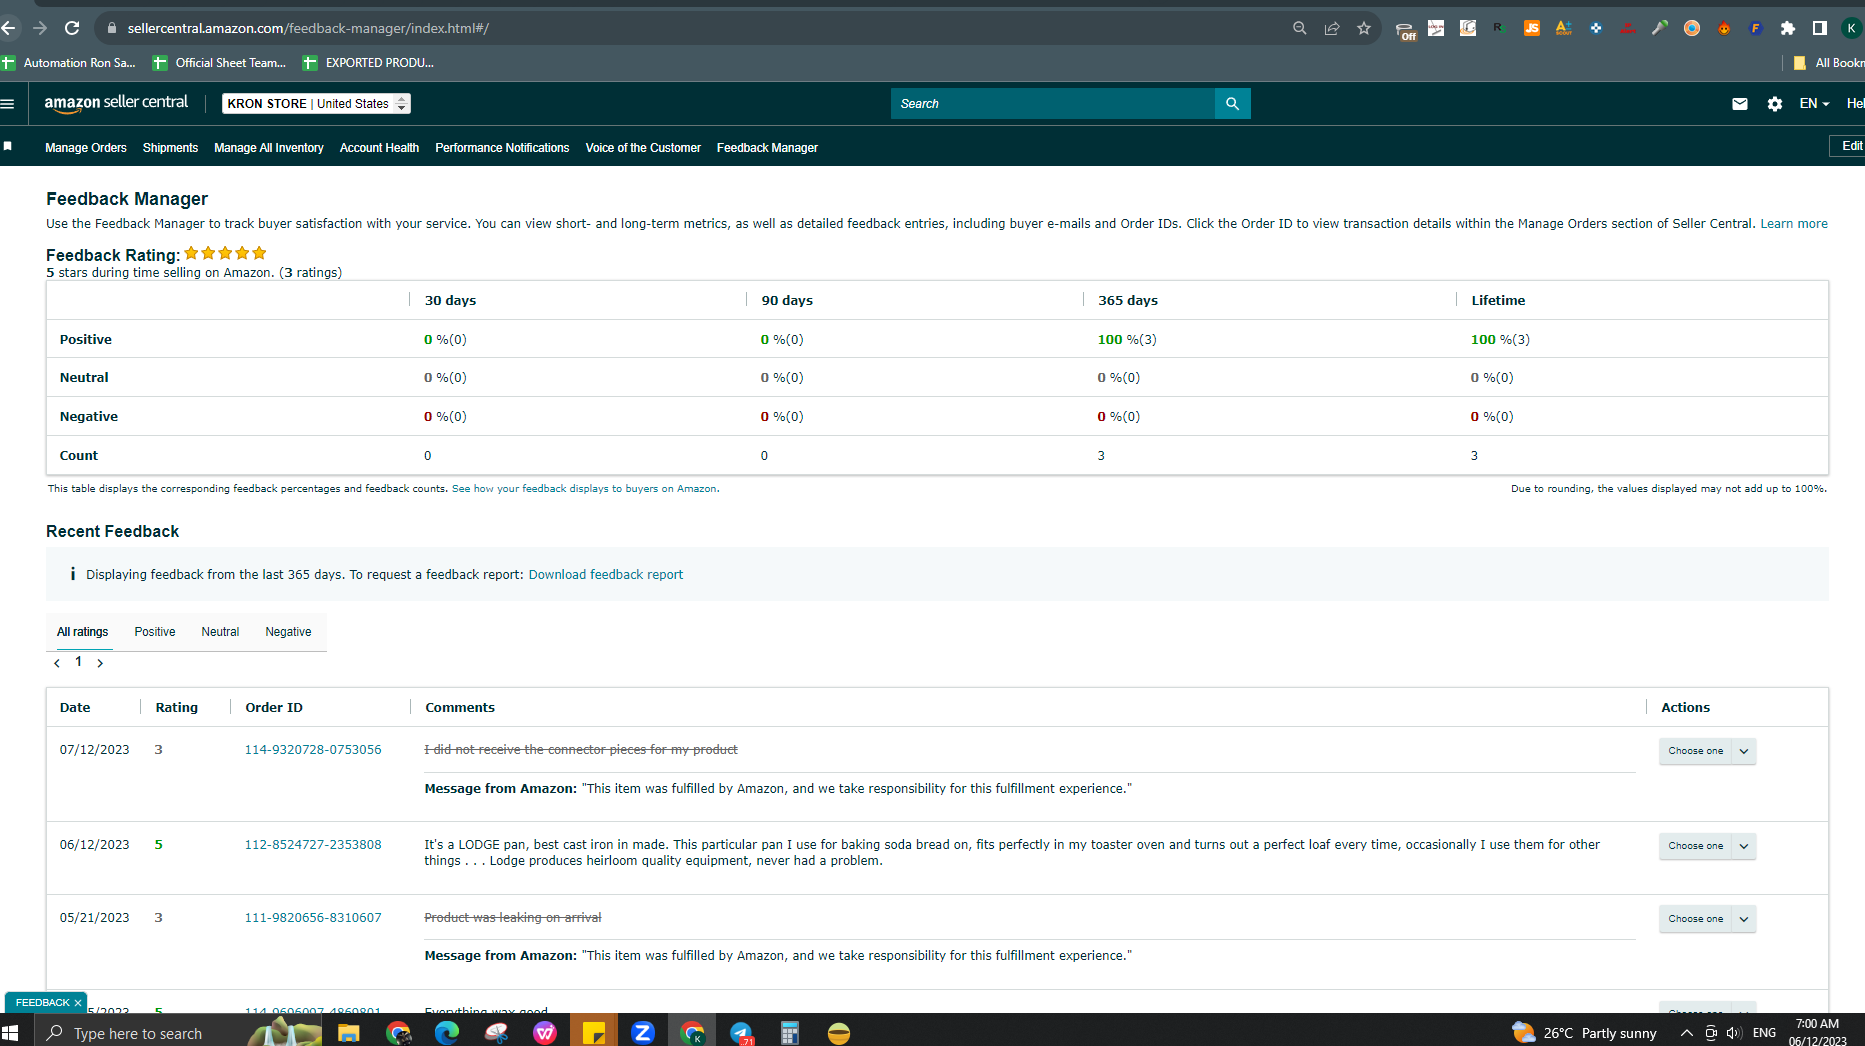The height and width of the screenshot is (1046, 1865).
Task: Open the Chrome profile K avatar
Action: (1852, 28)
